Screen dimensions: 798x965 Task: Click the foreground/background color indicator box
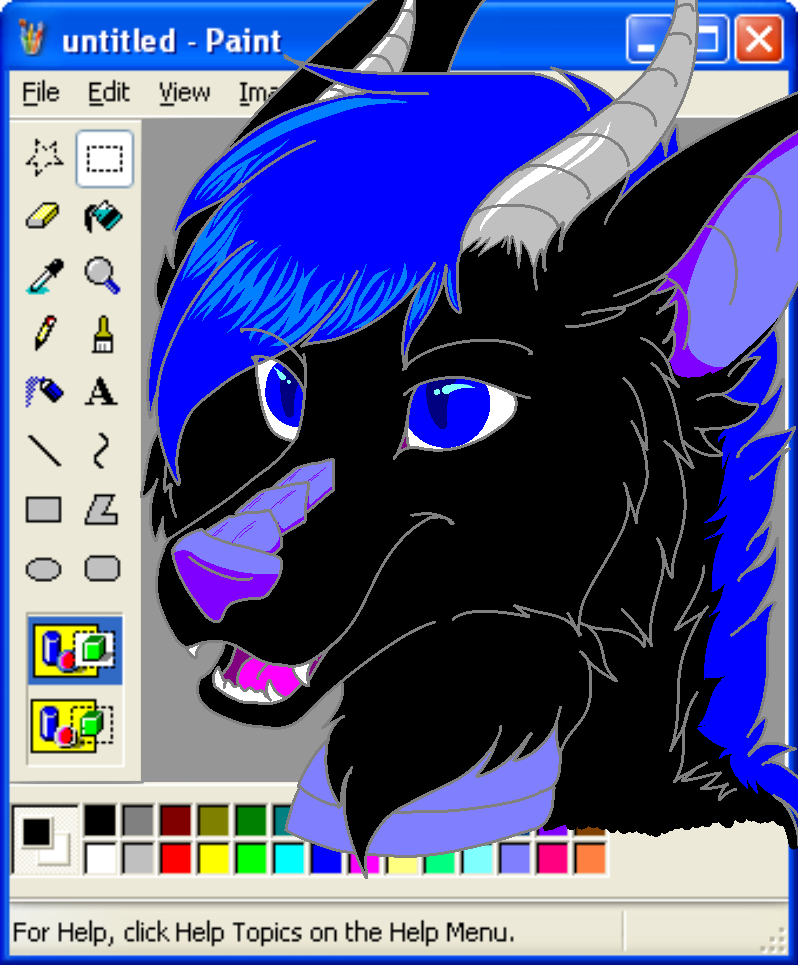tap(44, 839)
